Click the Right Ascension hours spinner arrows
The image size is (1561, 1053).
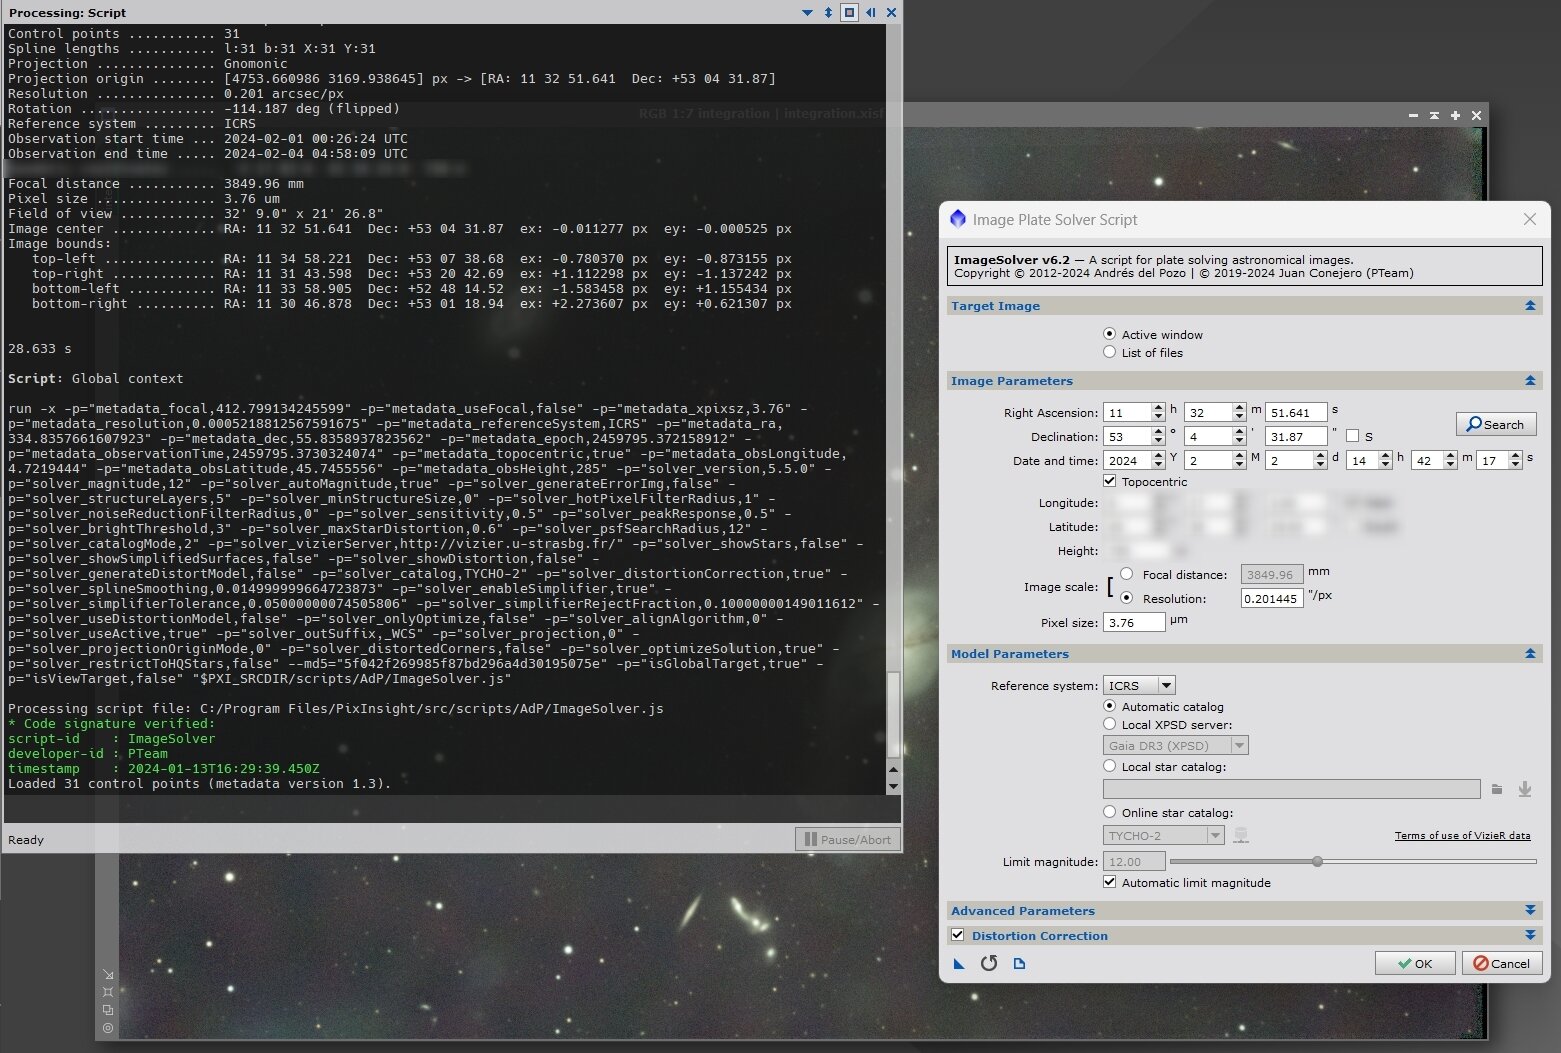pyautogui.click(x=1158, y=412)
